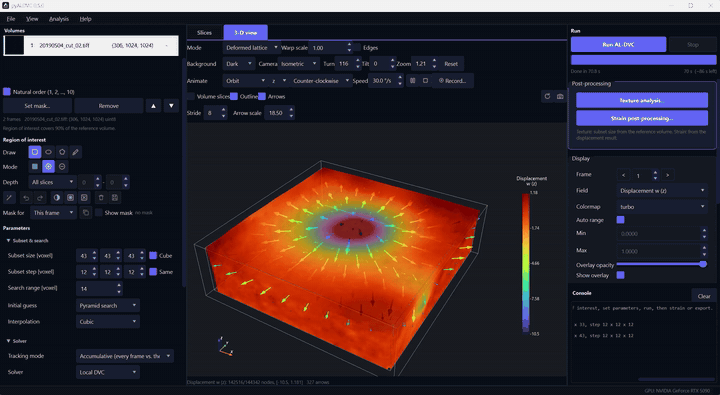Screen dimensions: 720x395
Task: Open the Counter-clockwise direction dropdown
Action: (321, 81)
